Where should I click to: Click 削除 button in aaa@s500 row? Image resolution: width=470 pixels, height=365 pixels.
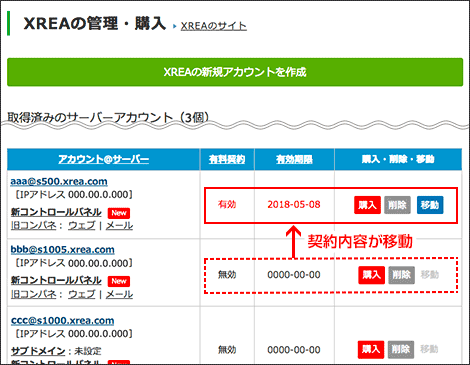[x=397, y=205]
